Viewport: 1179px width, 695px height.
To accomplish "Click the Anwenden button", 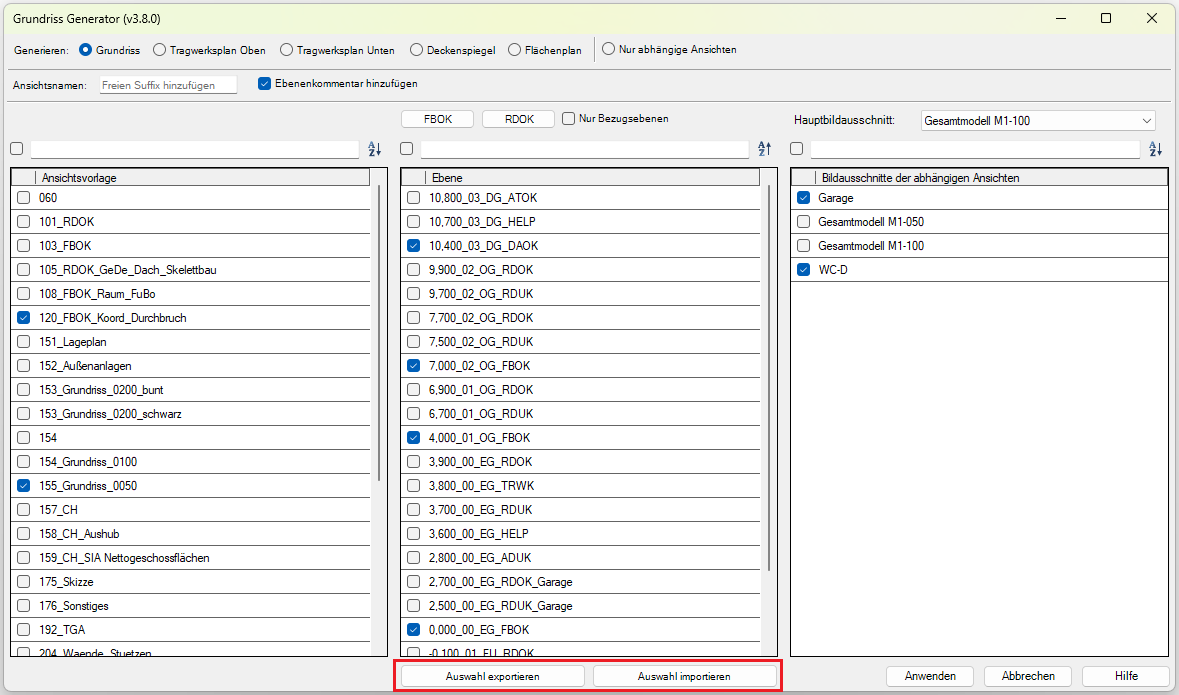I will pyautogui.click(x=930, y=676).
